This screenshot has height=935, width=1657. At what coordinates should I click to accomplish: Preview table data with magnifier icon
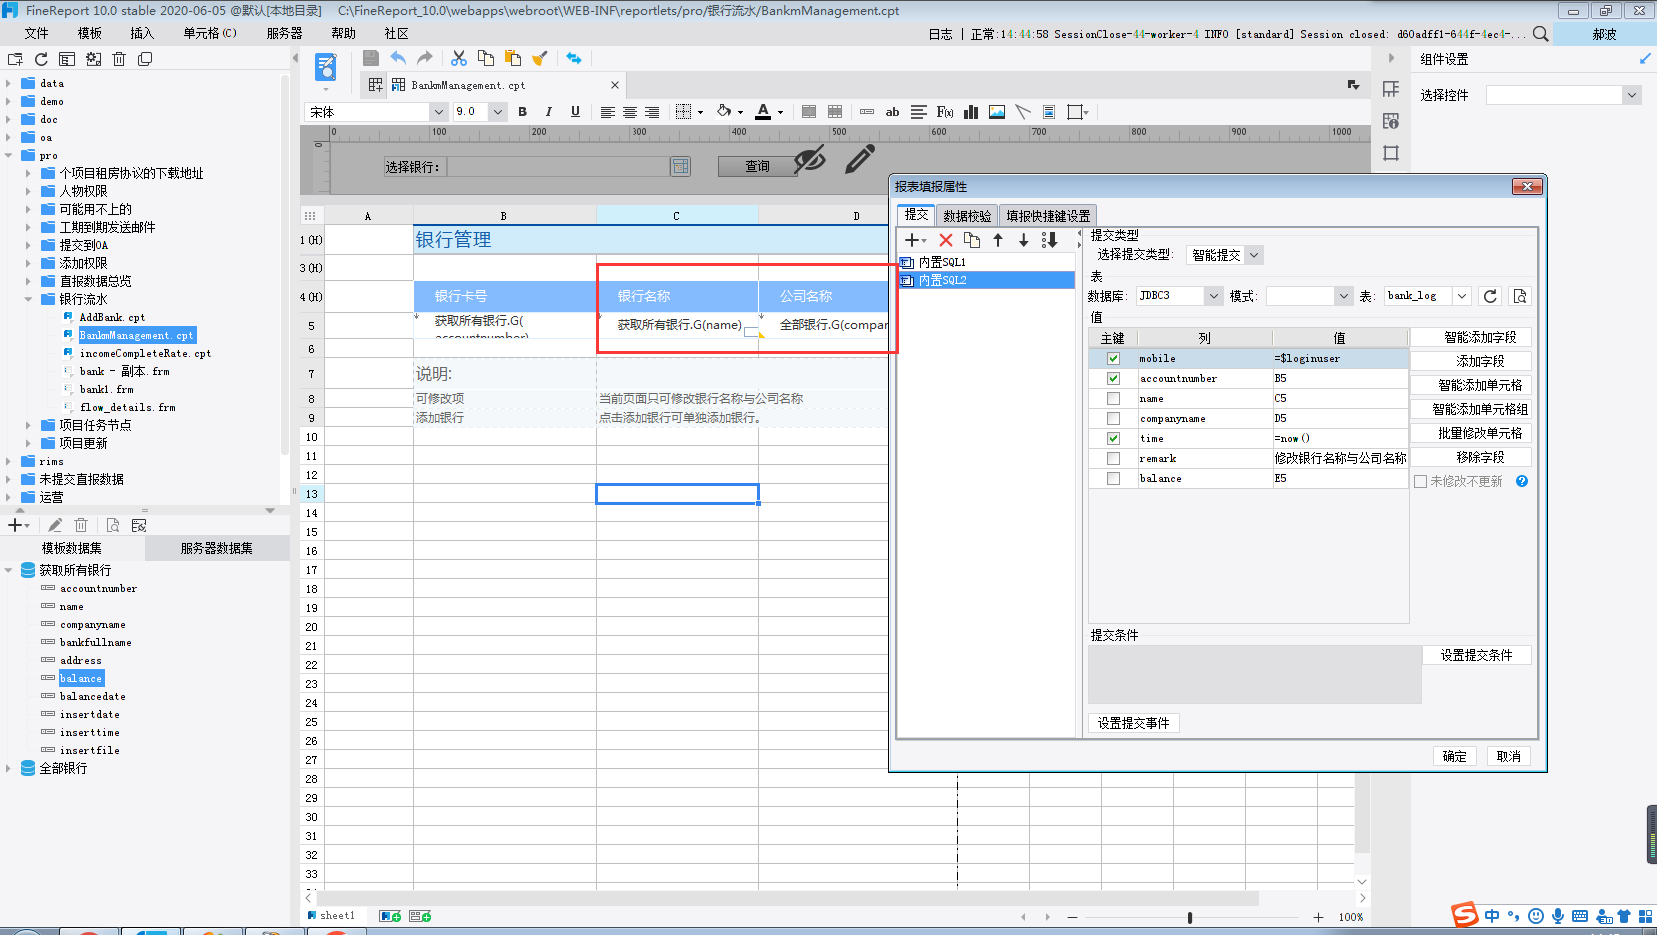coord(1520,296)
